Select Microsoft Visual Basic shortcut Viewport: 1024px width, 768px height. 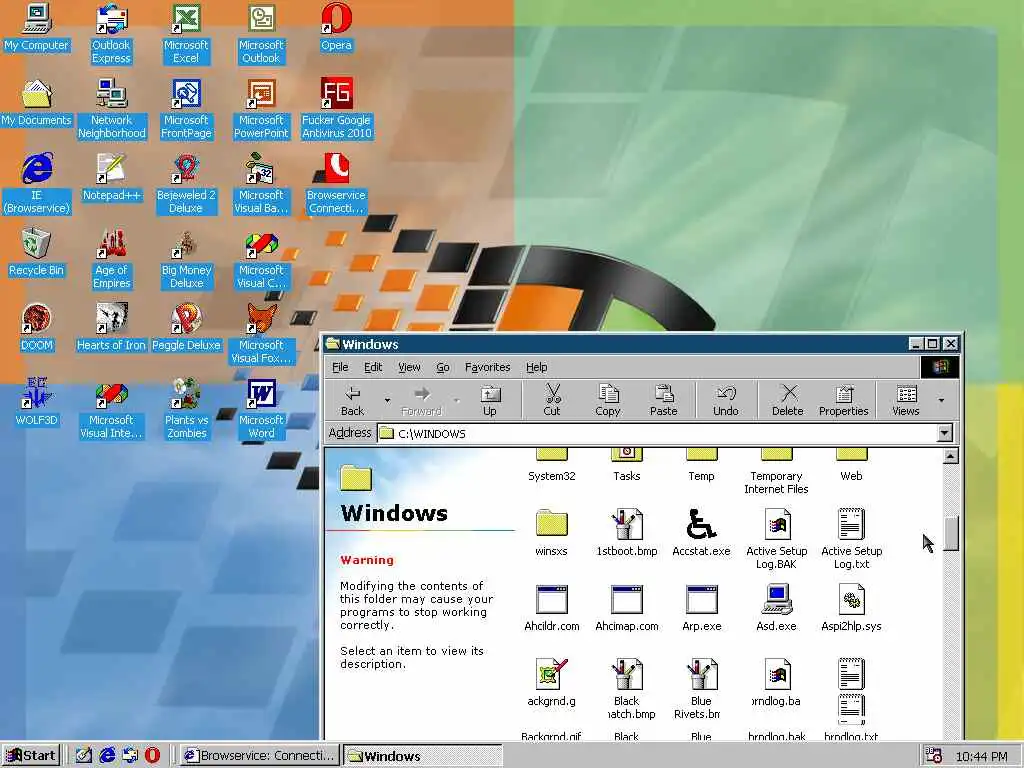pos(261,184)
